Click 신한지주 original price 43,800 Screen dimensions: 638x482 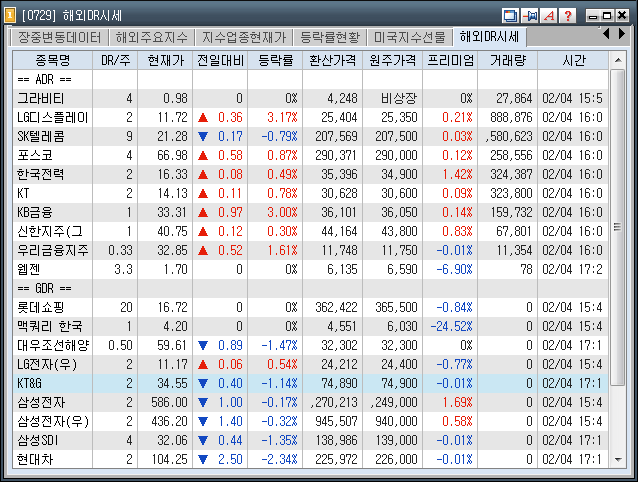click(399, 231)
